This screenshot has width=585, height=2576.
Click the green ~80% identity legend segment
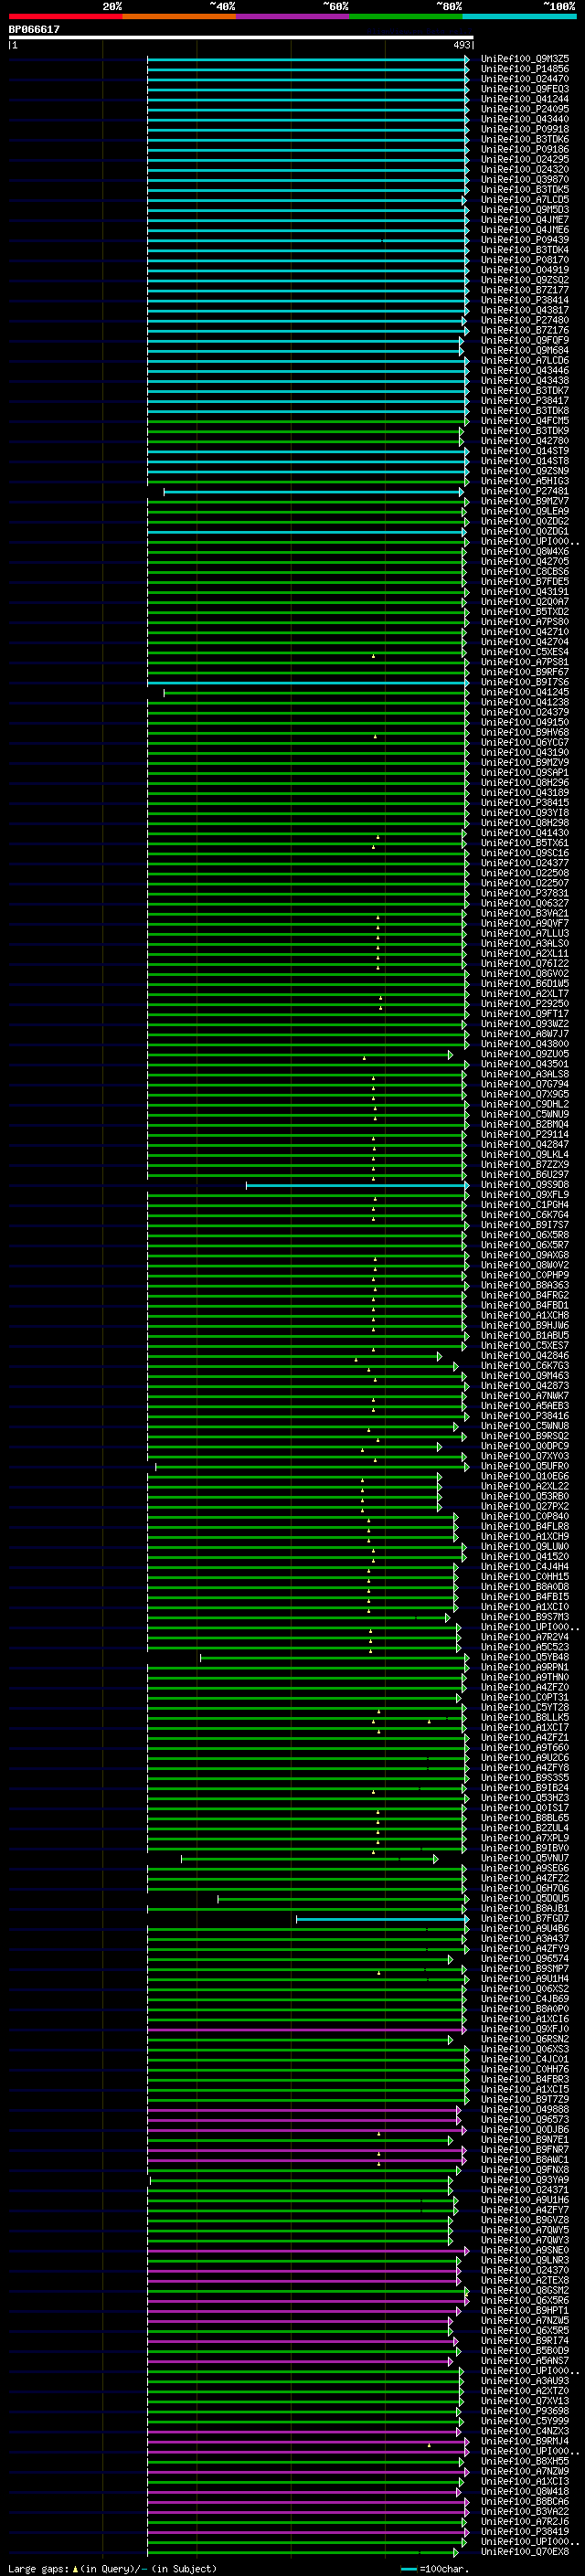point(406,16)
